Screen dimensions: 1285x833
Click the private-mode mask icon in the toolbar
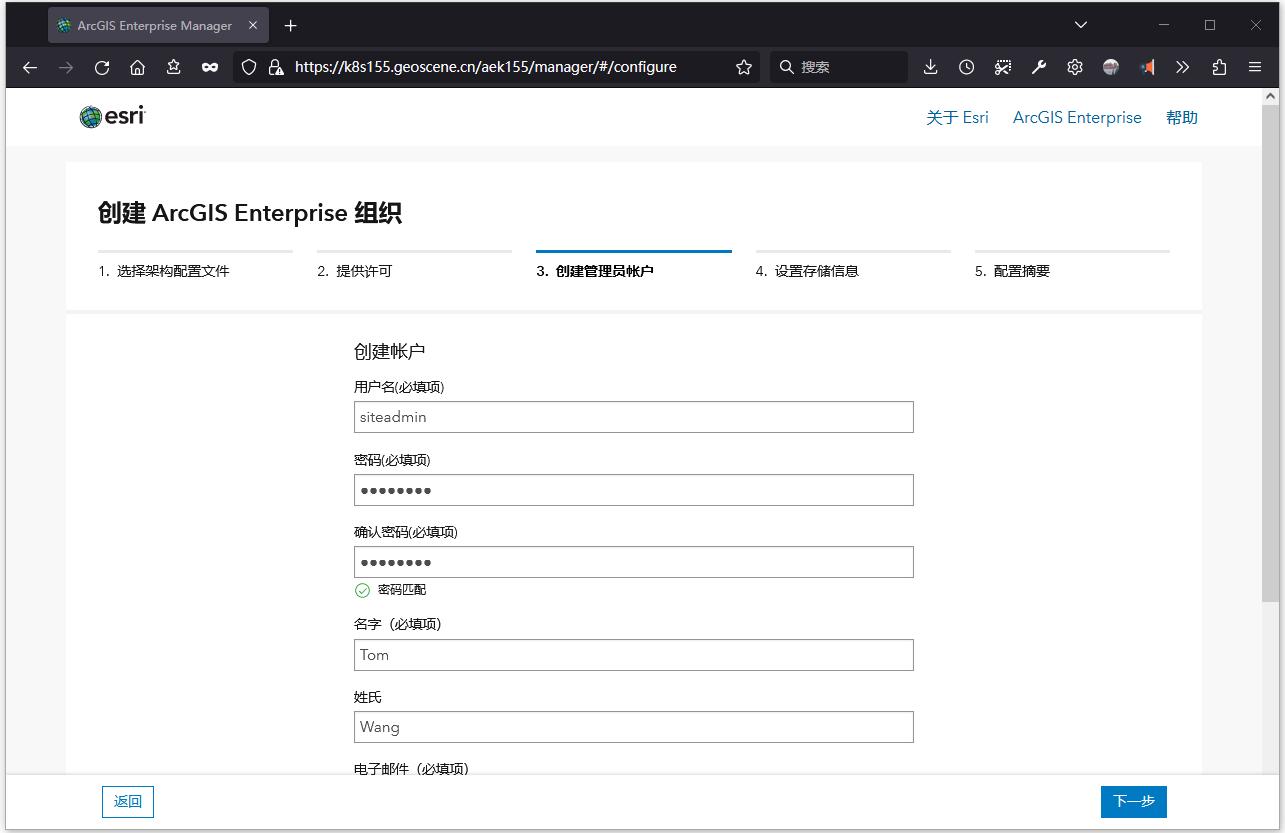point(210,67)
